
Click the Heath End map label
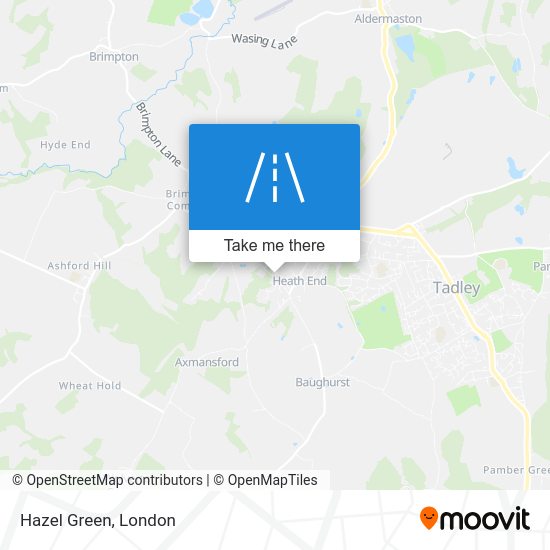[300, 281]
